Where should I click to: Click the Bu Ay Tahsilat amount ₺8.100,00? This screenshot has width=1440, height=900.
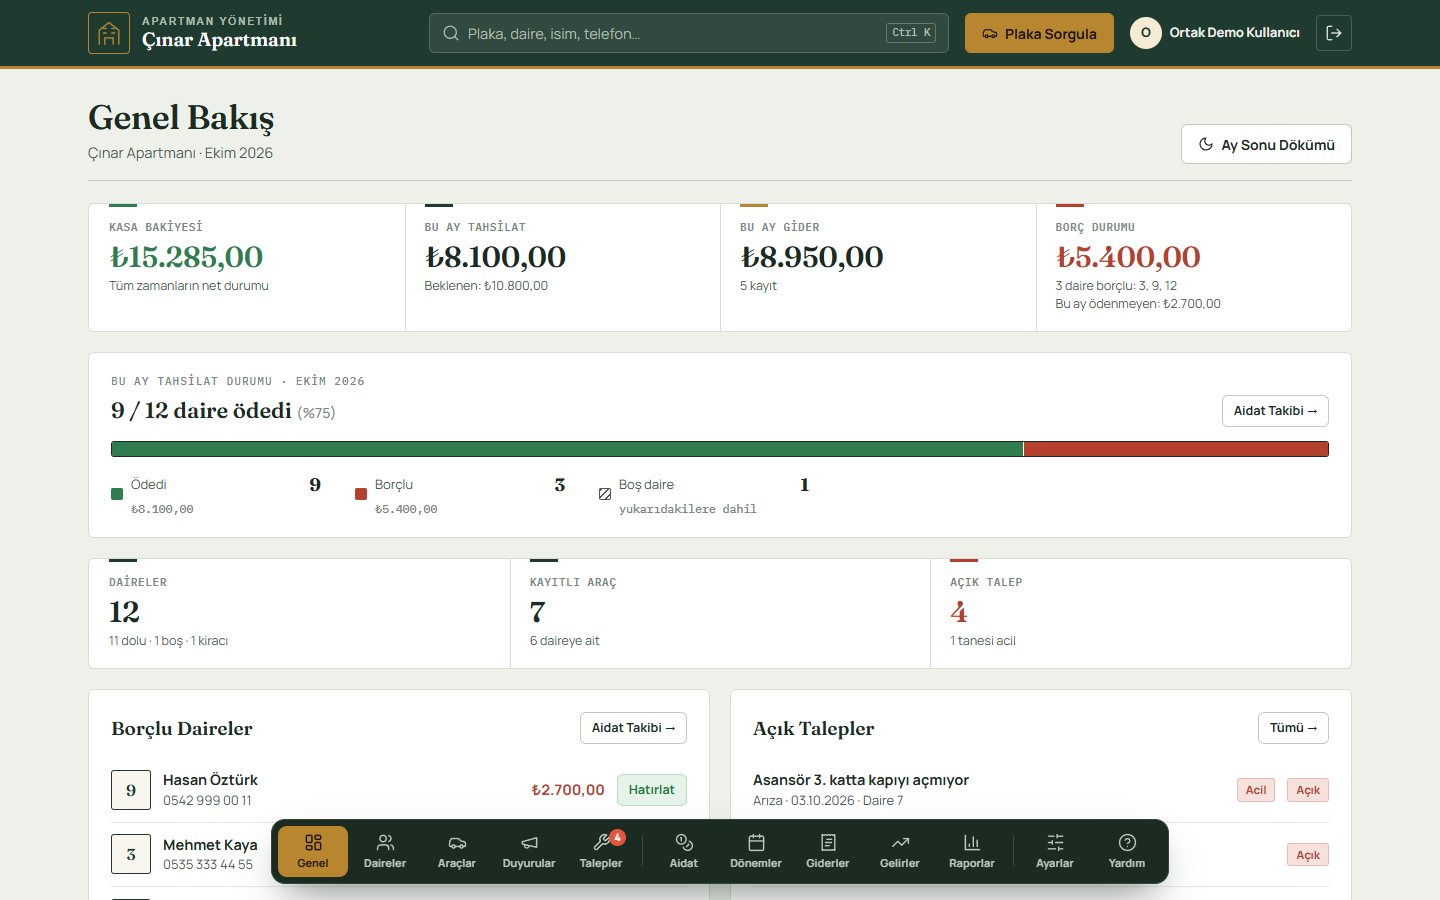(495, 257)
